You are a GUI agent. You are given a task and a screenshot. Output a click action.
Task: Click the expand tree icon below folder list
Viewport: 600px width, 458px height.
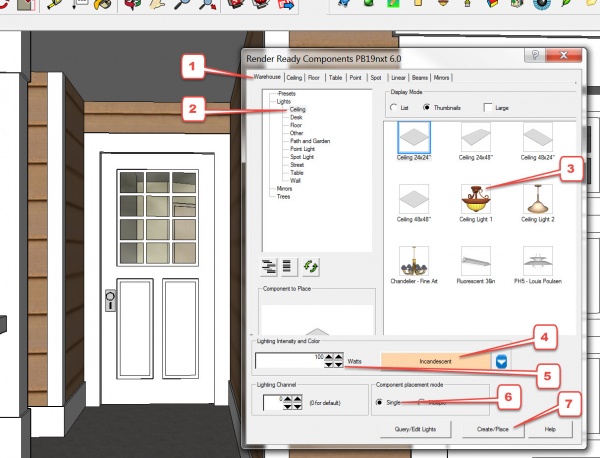(x=269, y=265)
